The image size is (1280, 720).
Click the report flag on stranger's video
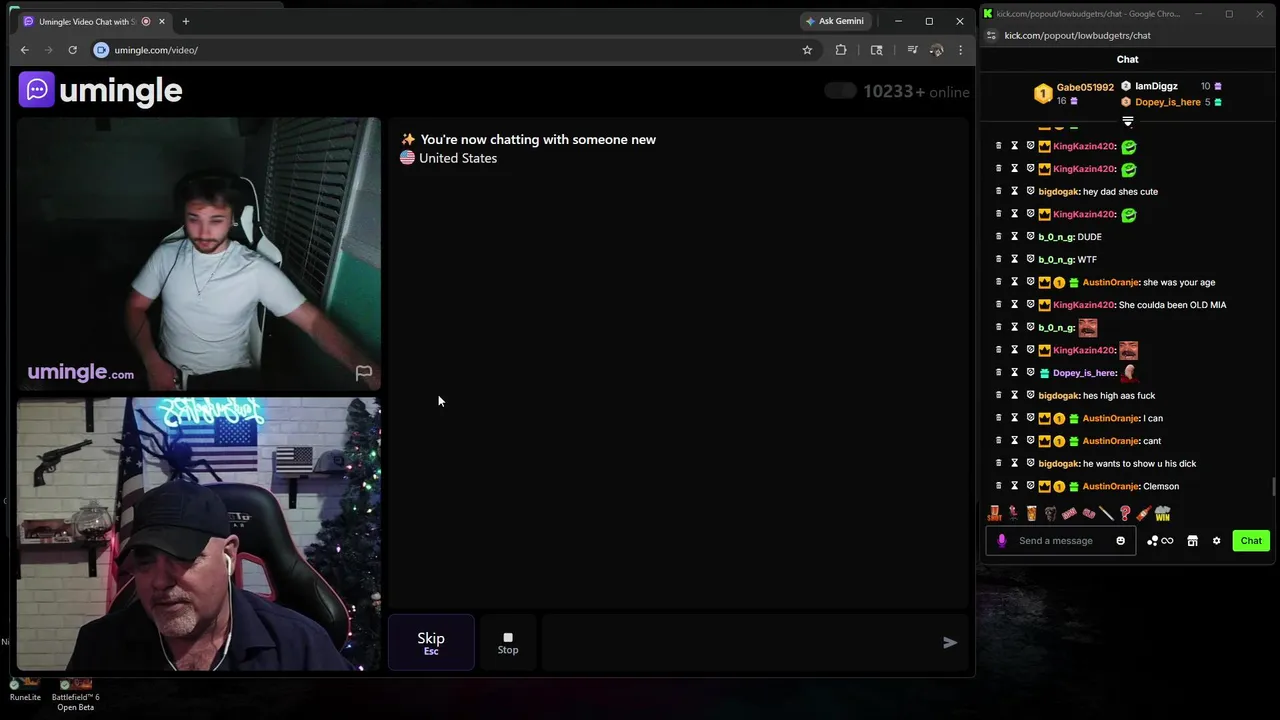tap(364, 373)
